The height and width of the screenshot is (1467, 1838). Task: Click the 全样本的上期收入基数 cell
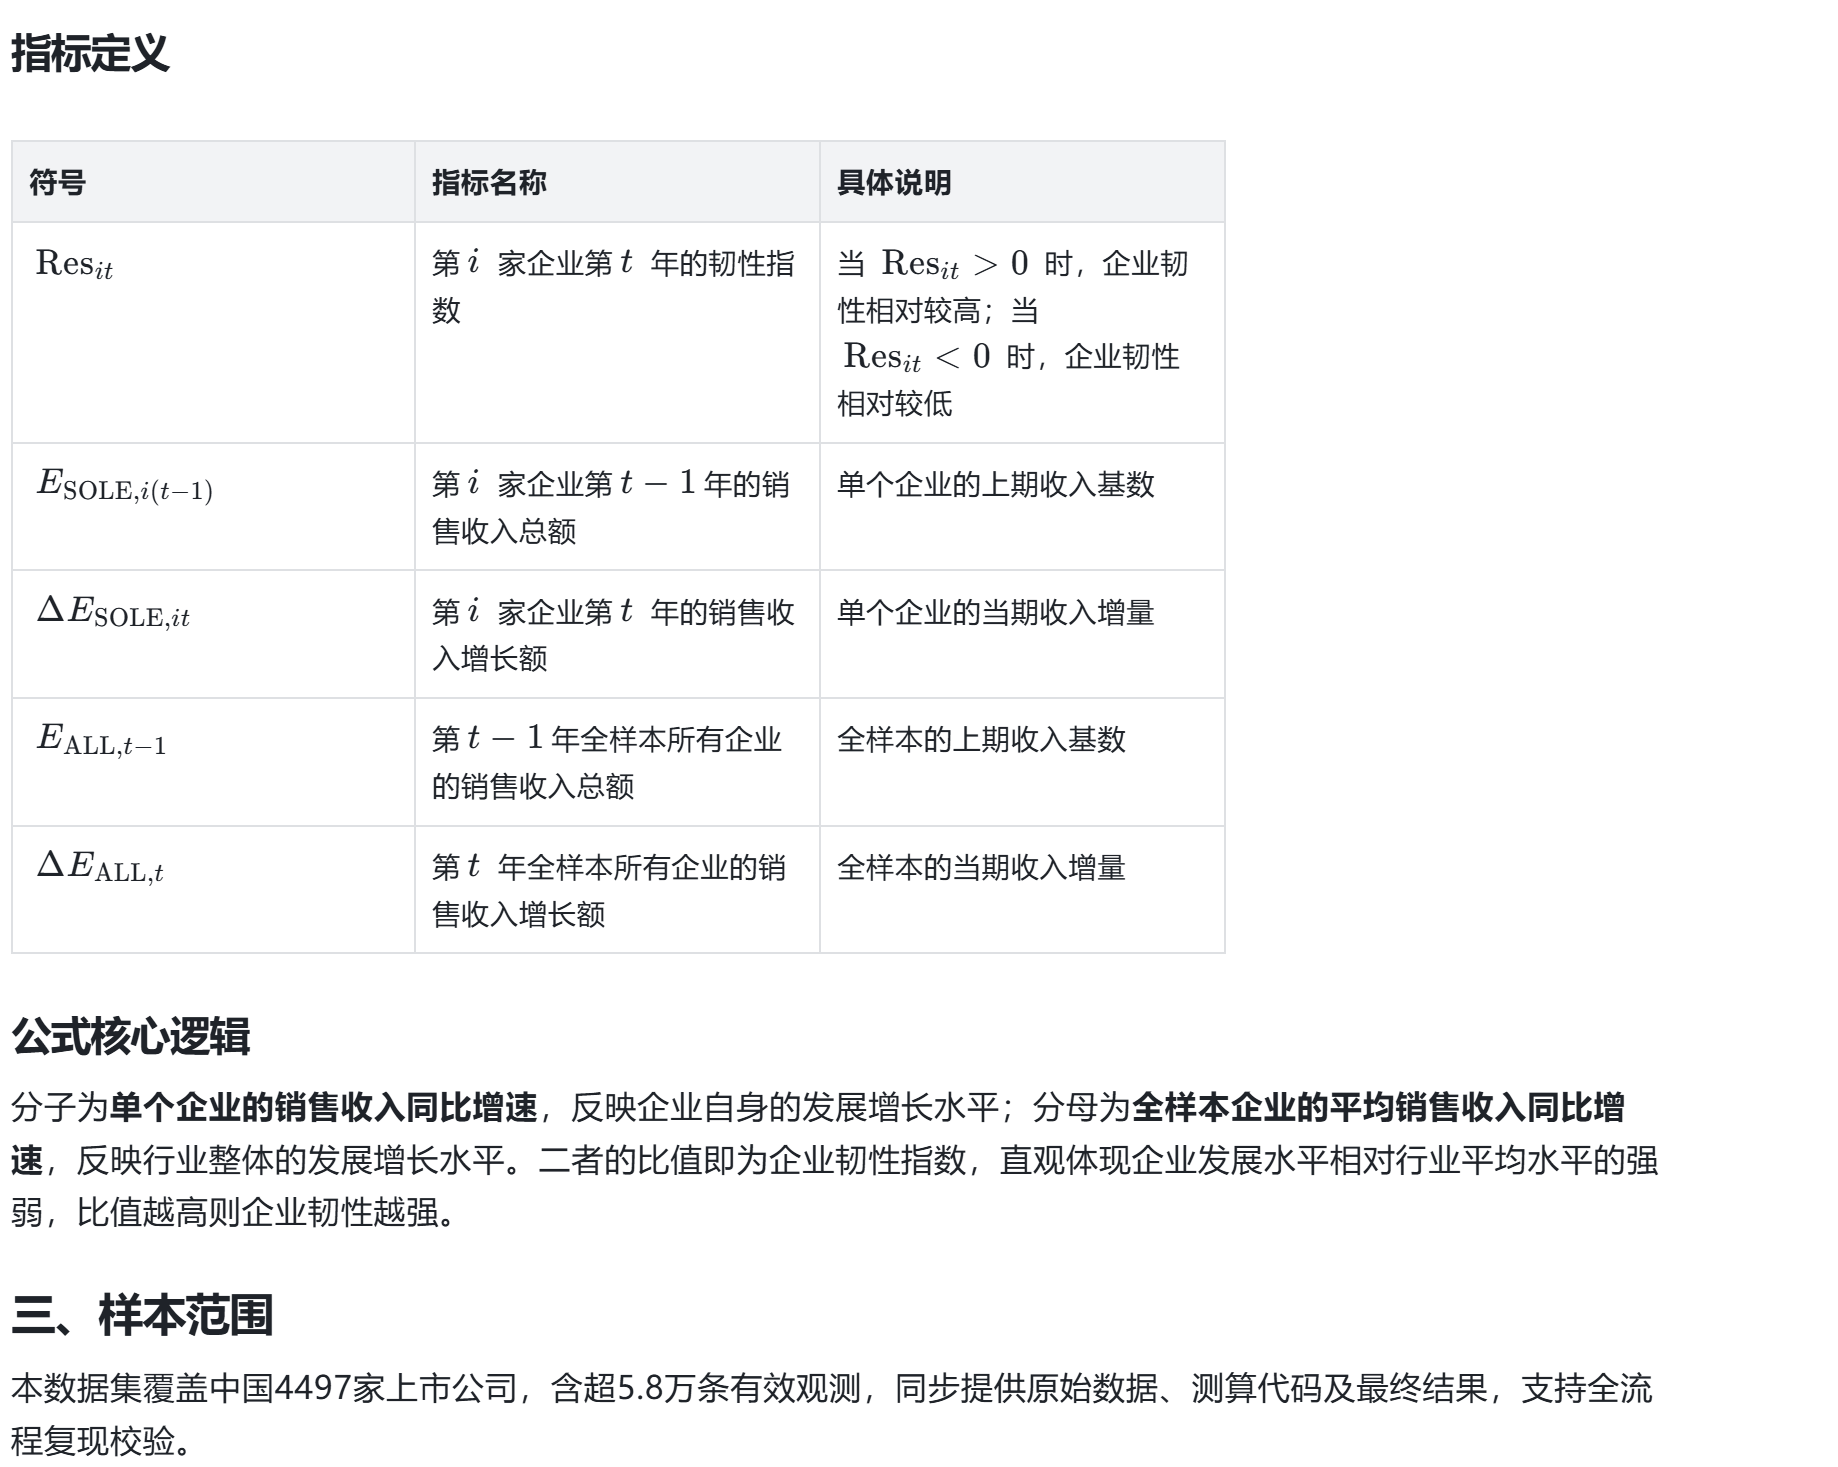981,740
